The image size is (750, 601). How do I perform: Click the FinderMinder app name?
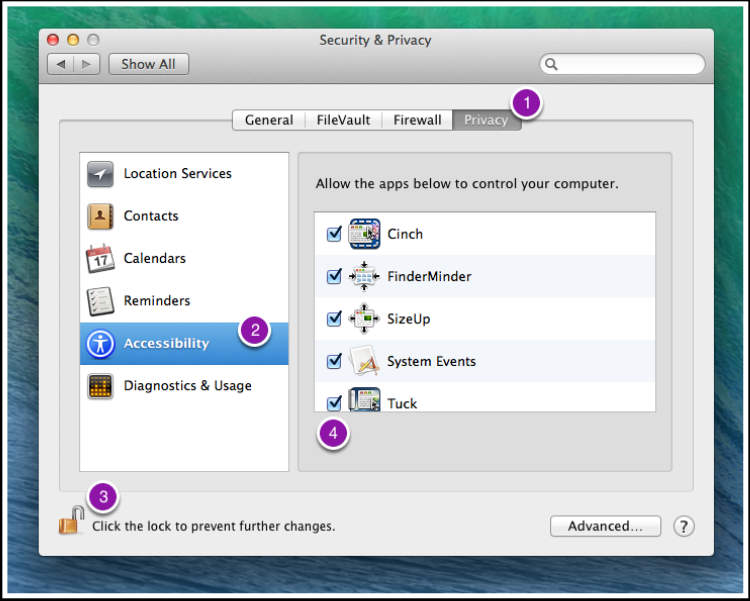point(430,276)
